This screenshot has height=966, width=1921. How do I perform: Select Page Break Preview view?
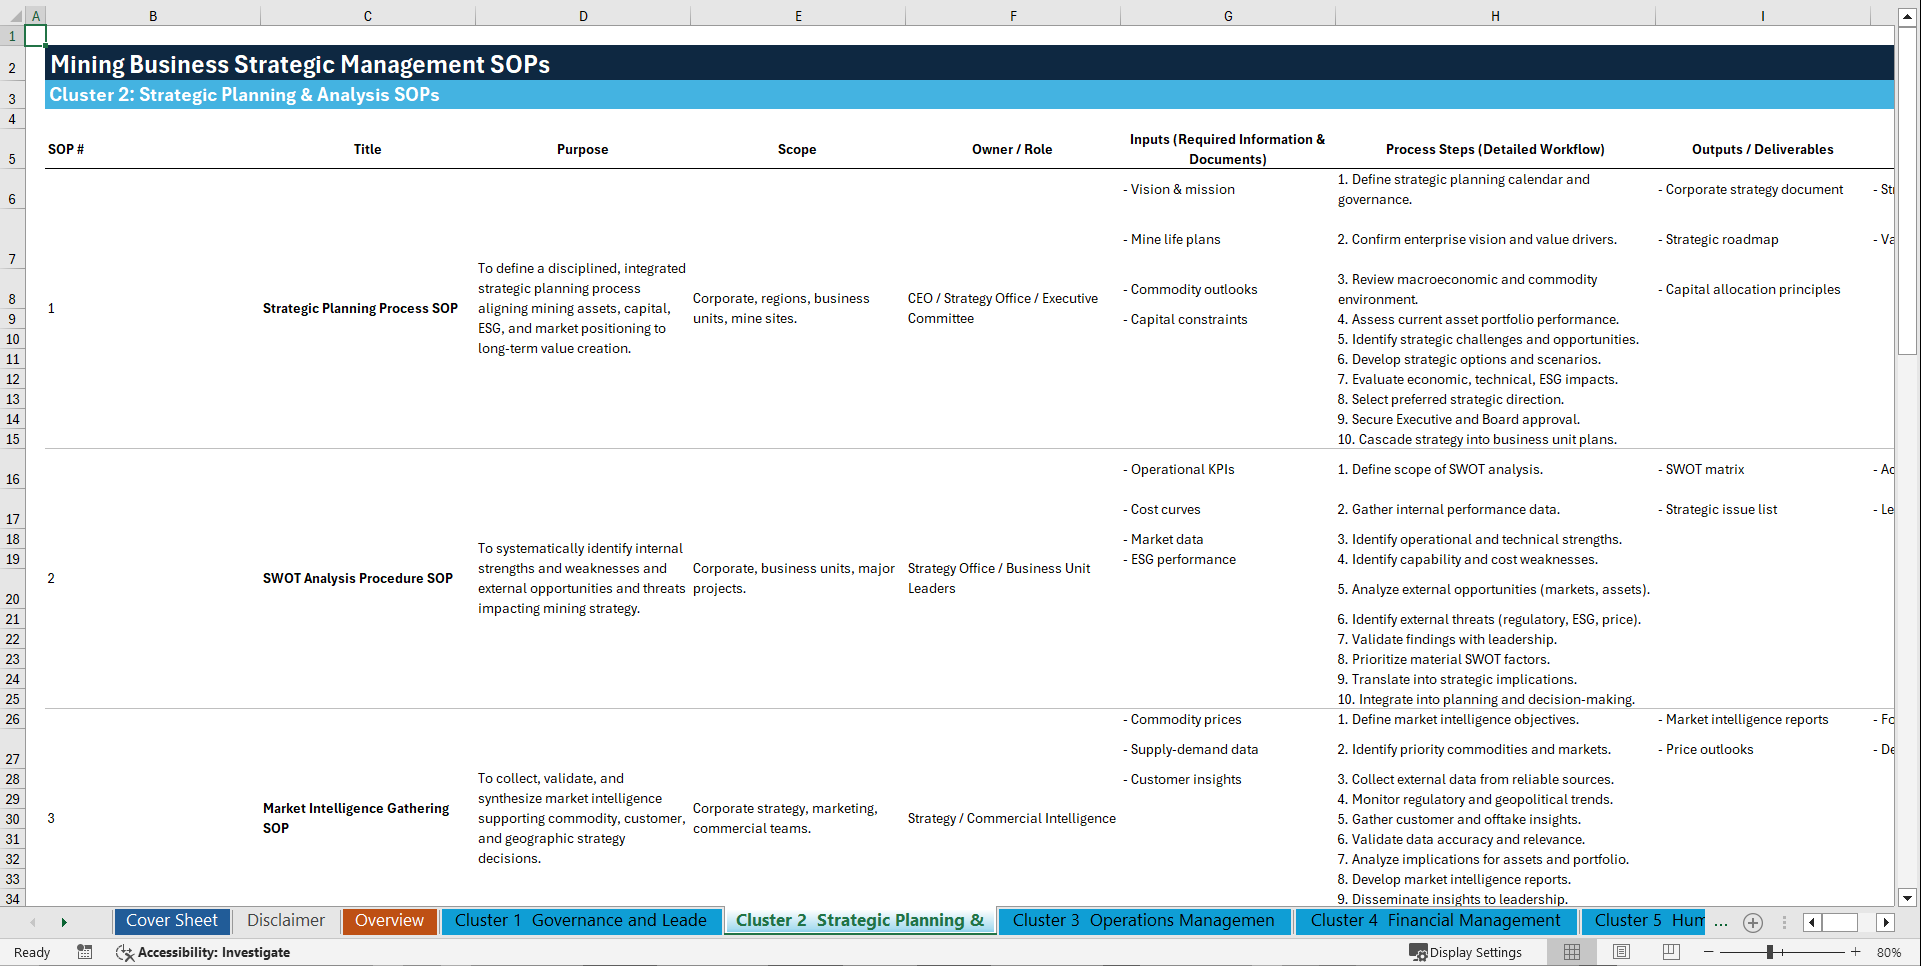[1670, 952]
